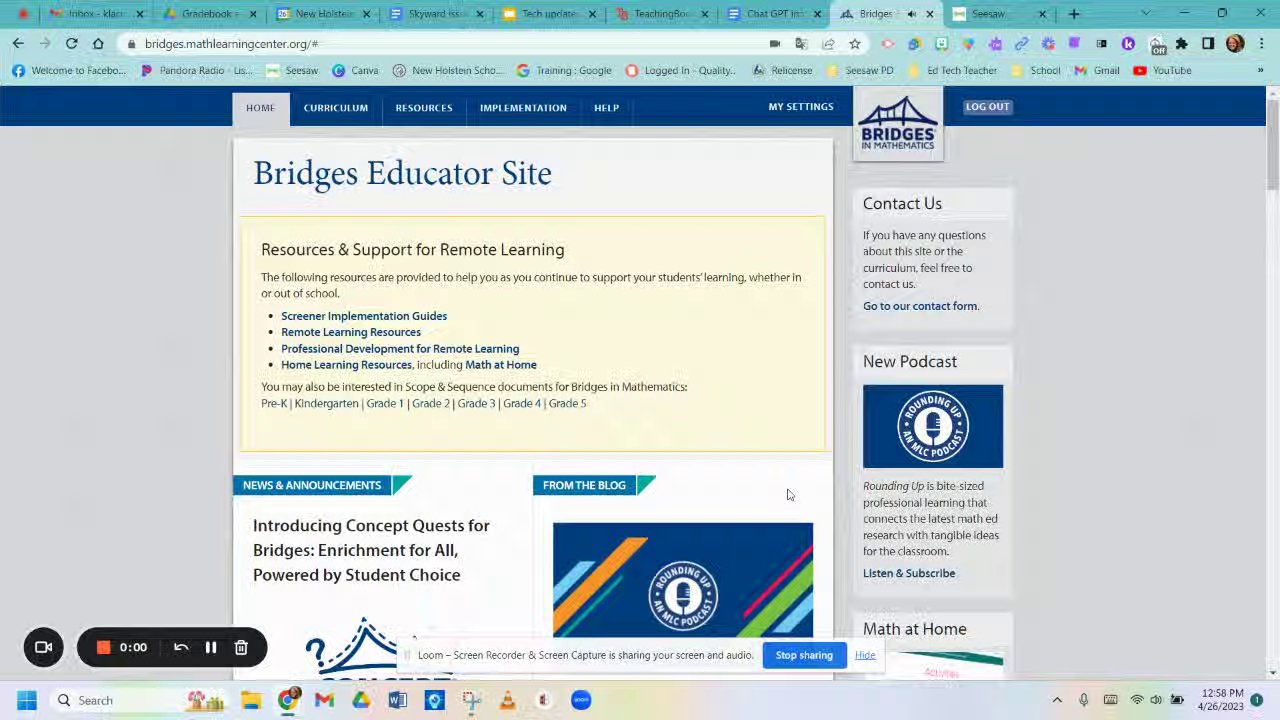Open Google Drive from the taskbar
This screenshot has height=720, width=1280.
click(x=361, y=700)
